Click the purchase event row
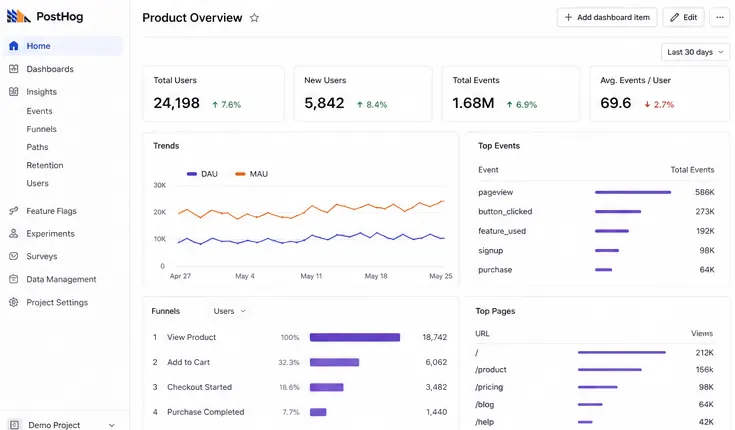Image resolution: width=735 pixels, height=430 pixels. [596, 270]
